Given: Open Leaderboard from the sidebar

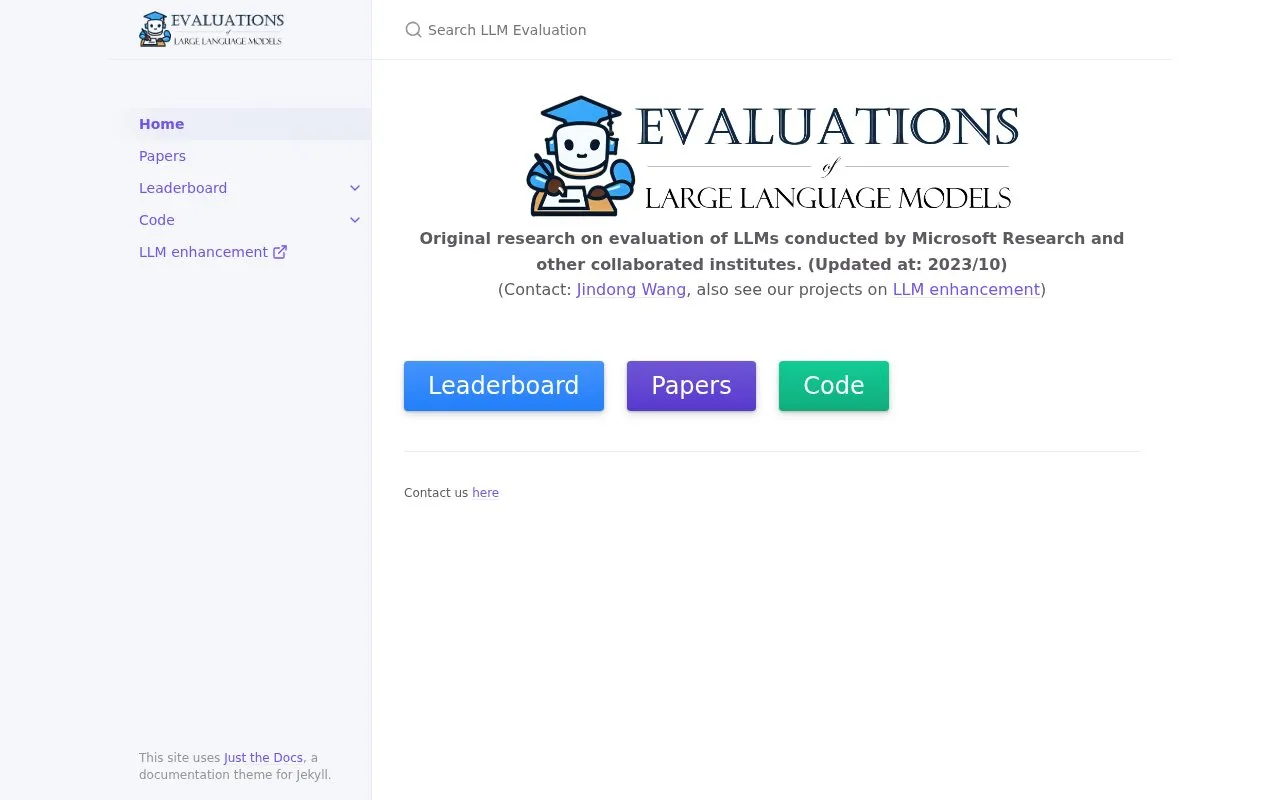Looking at the screenshot, I should (x=183, y=188).
